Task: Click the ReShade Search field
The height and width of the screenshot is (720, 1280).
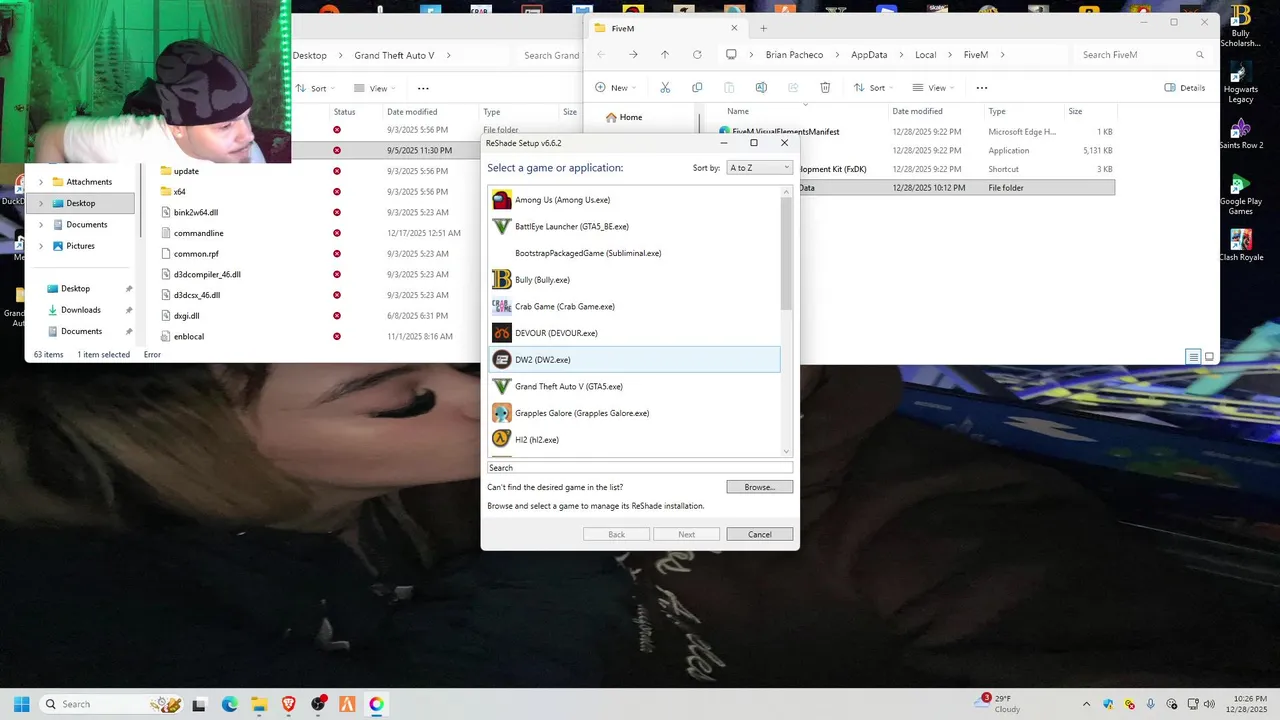Action: point(640,467)
